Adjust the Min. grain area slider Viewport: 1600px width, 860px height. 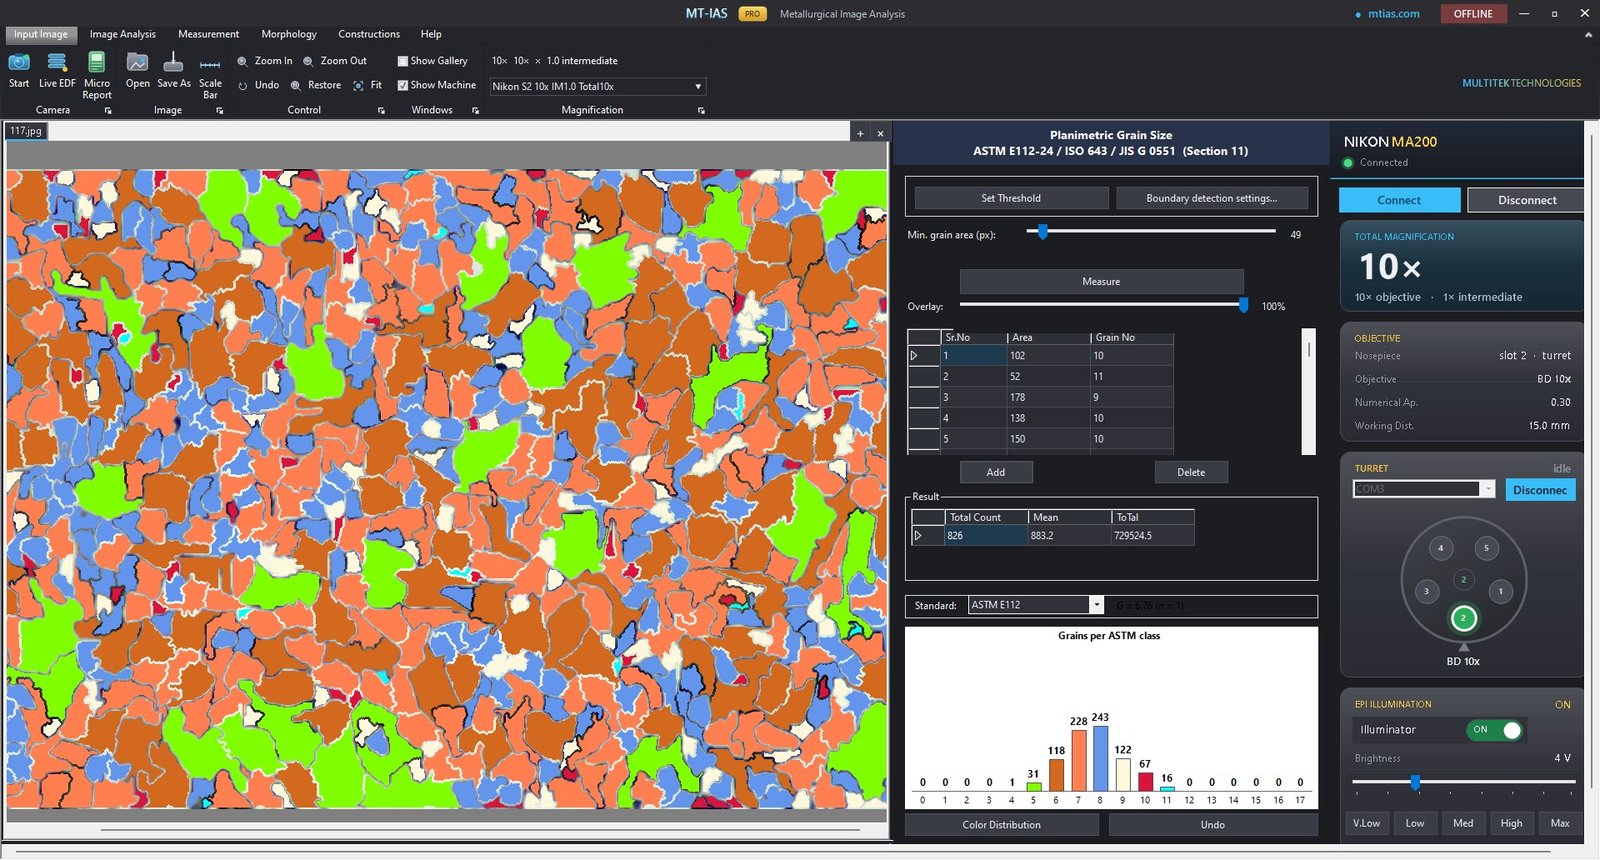tap(1042, 232)
